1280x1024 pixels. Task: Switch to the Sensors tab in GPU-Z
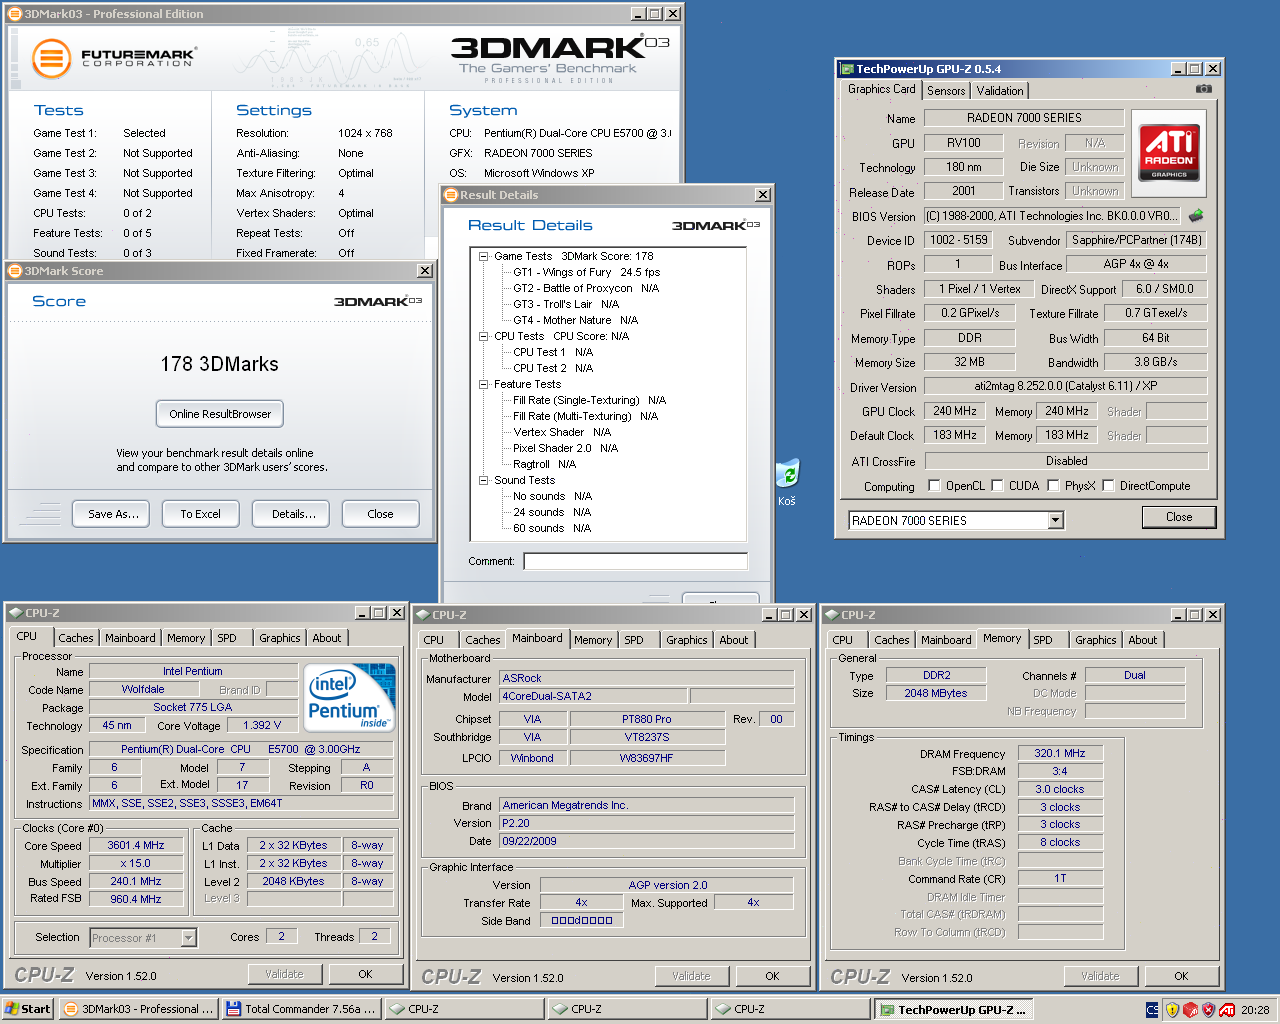click(946, 91)
